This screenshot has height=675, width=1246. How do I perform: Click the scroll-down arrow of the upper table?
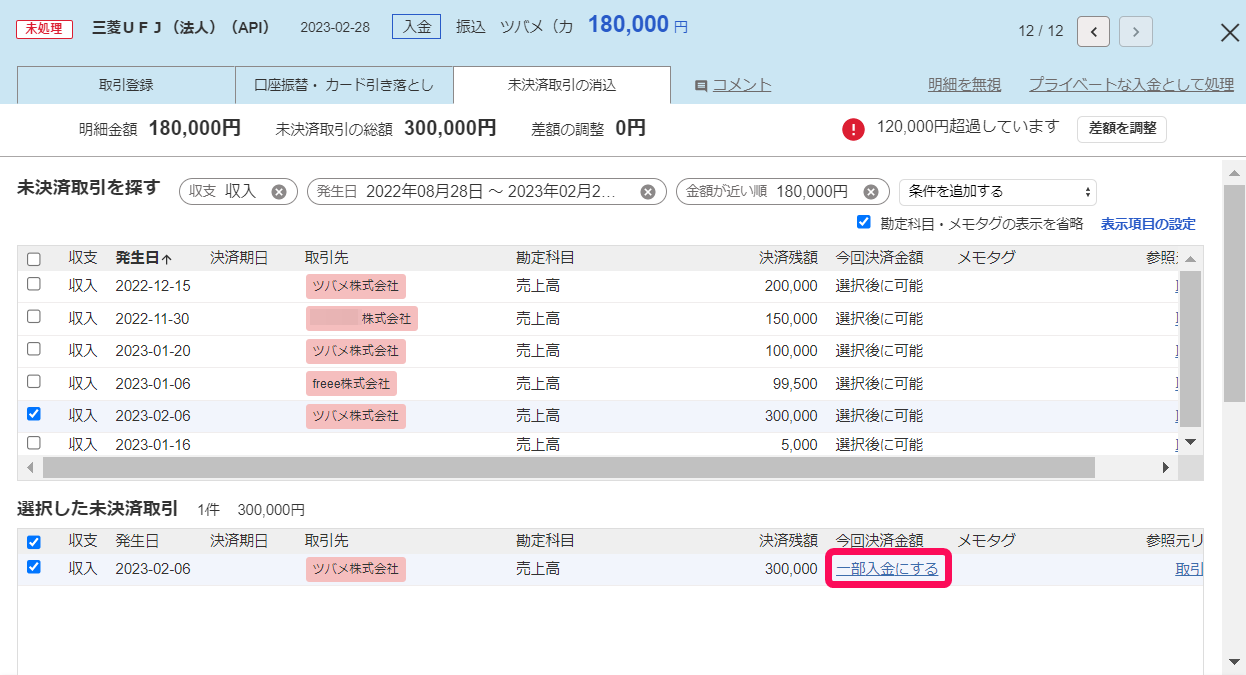point(1190,442)
